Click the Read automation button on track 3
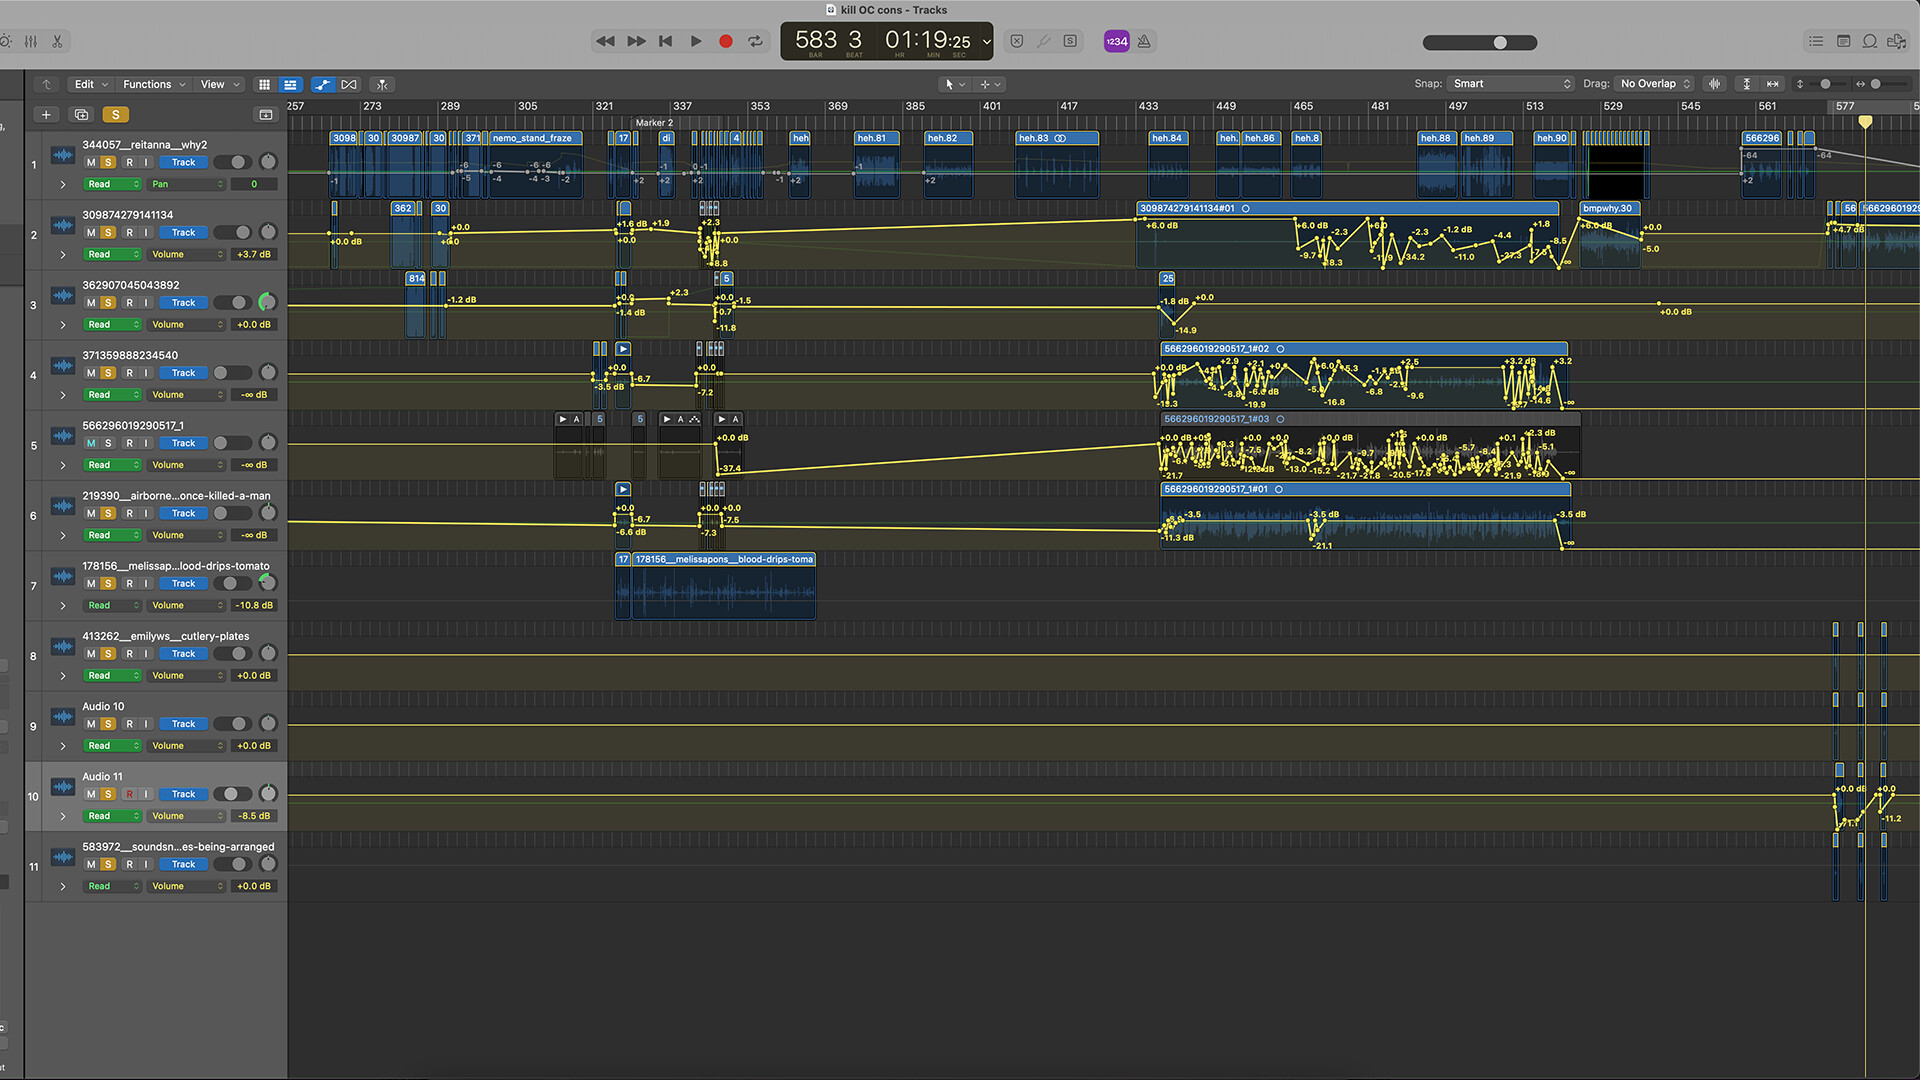The image size is (1920, 1080). tap(113, 324)
